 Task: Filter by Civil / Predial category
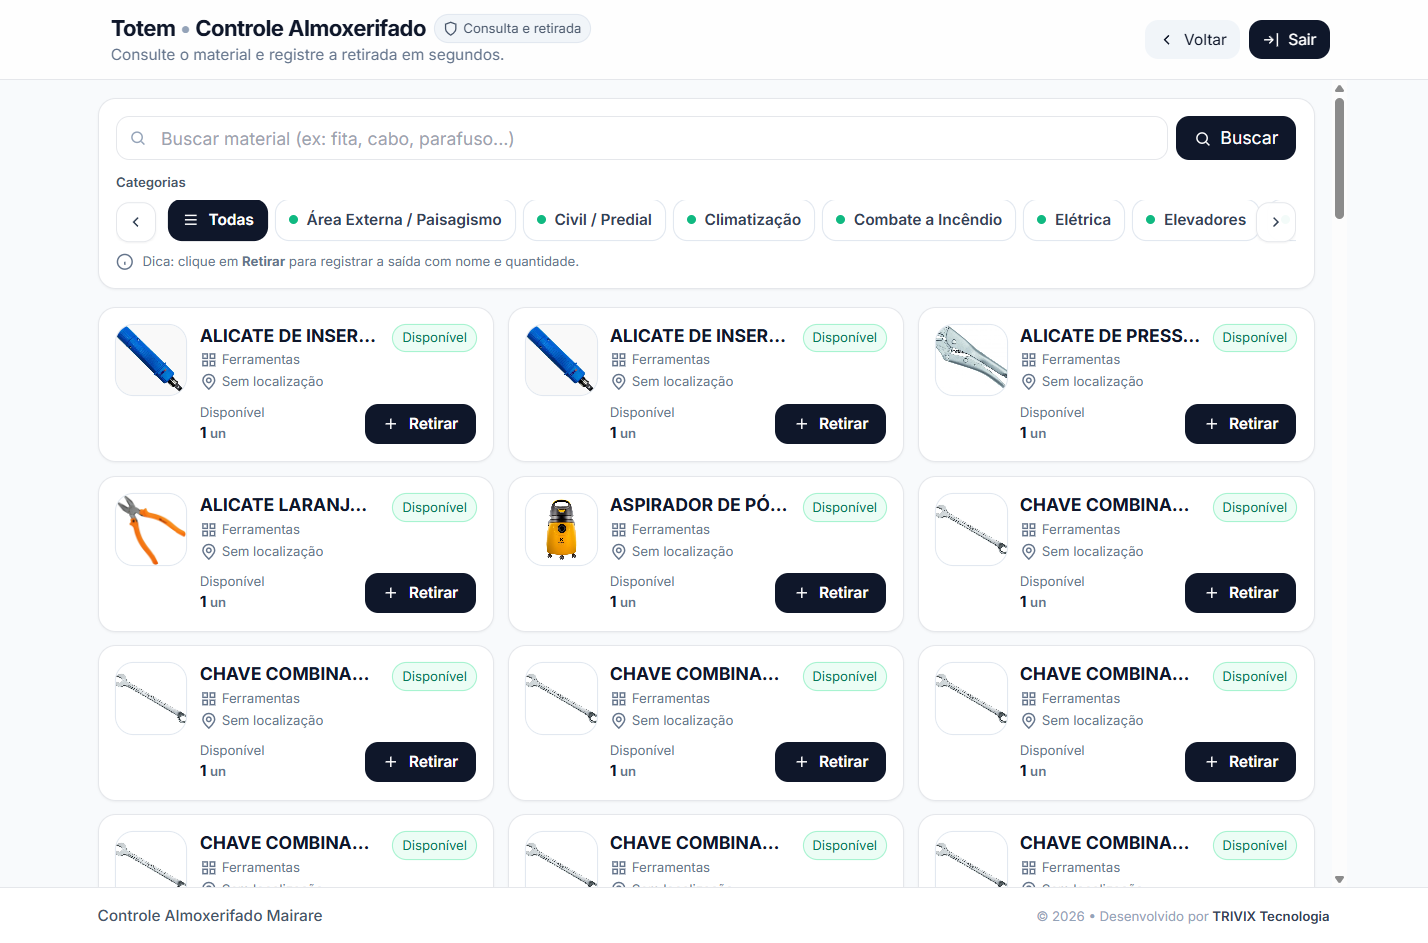point(593,220)
